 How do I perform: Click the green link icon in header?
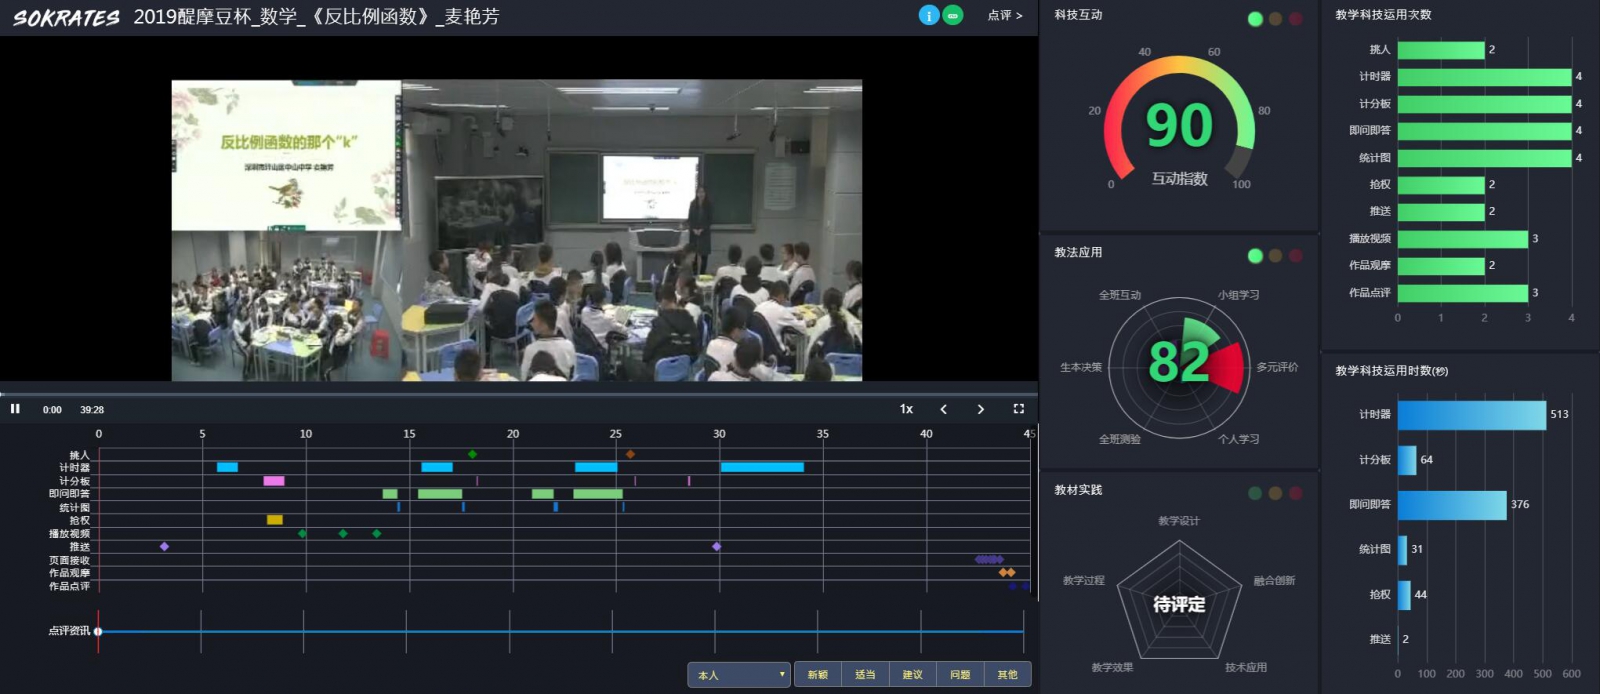pyautogui.click(x=953, y=15)
